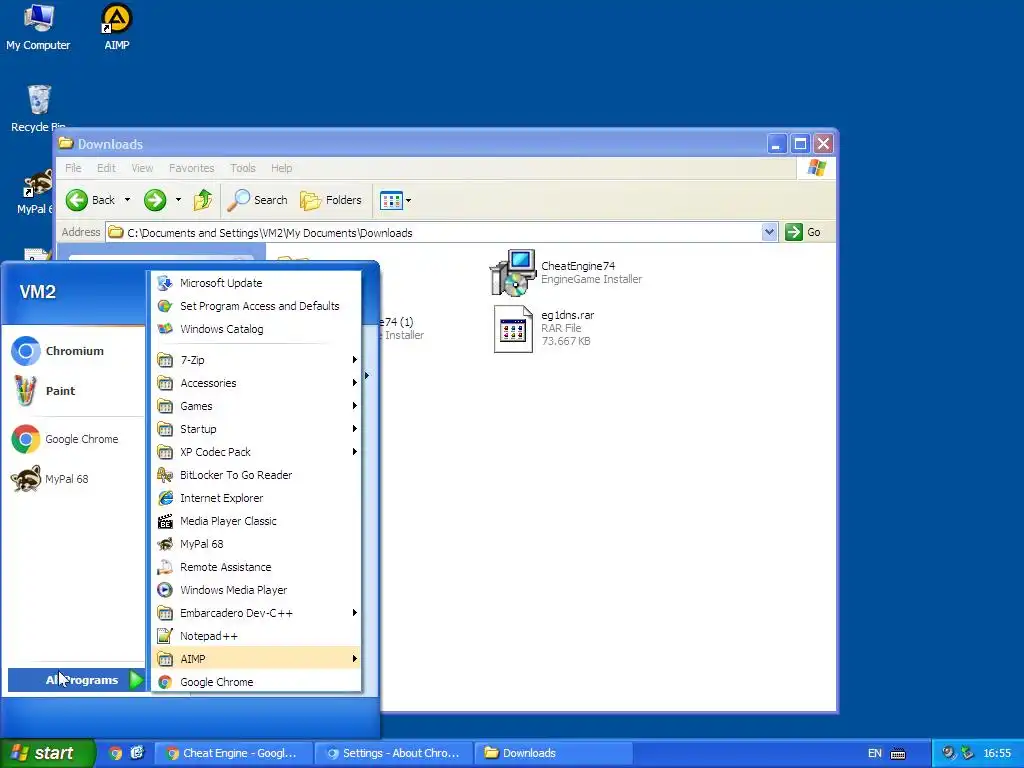Click the address bar path field
Image resolution: width=1024 pixels, height=768 pixels.
tap(434, 232)
